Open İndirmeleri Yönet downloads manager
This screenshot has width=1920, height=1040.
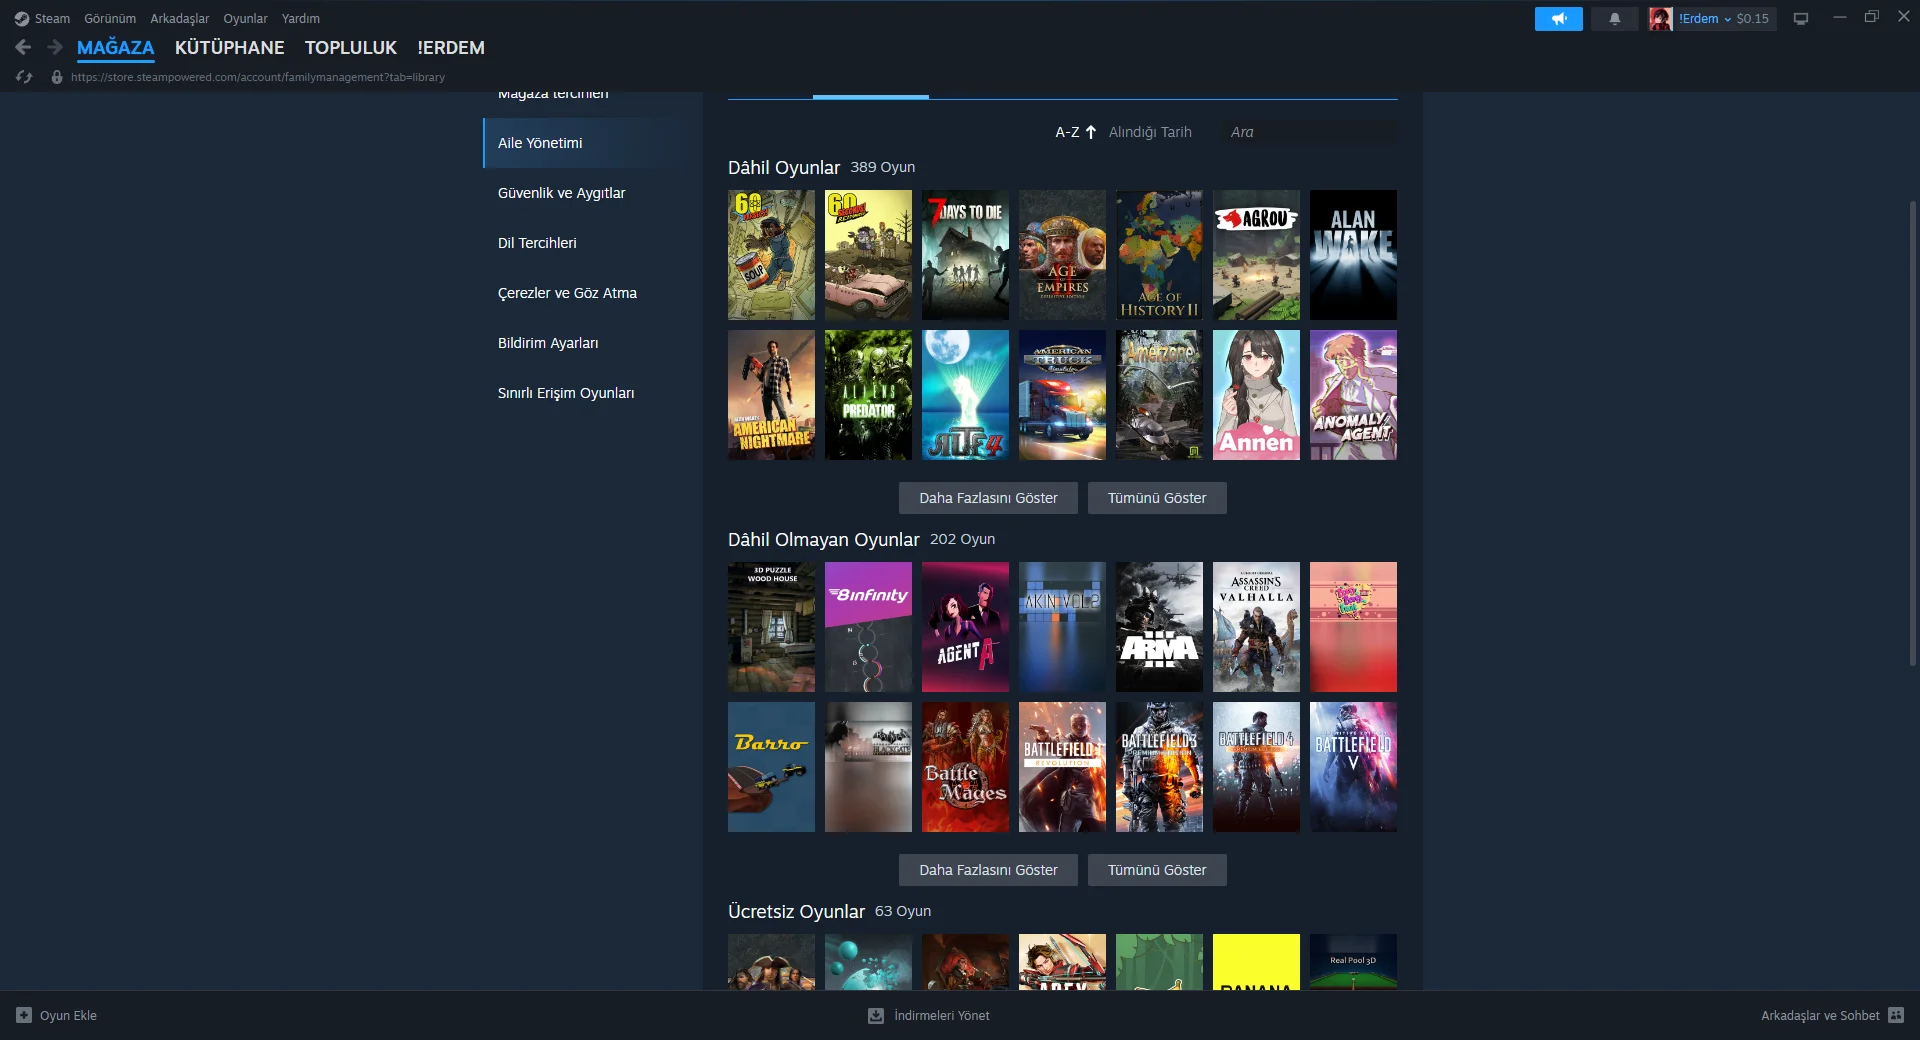point(929,1015)
